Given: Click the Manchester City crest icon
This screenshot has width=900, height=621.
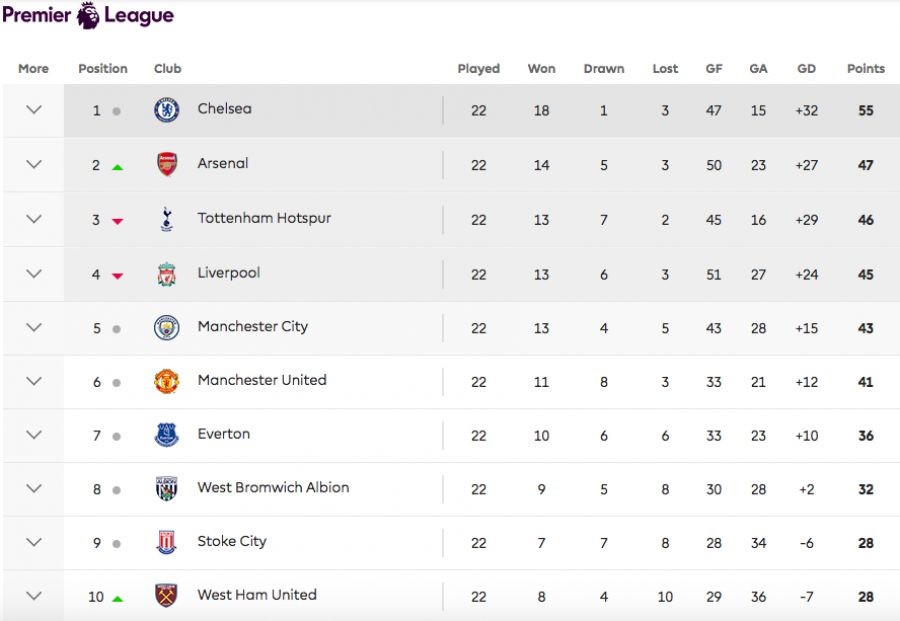Looking at the screenshot, I should [167, 328].
